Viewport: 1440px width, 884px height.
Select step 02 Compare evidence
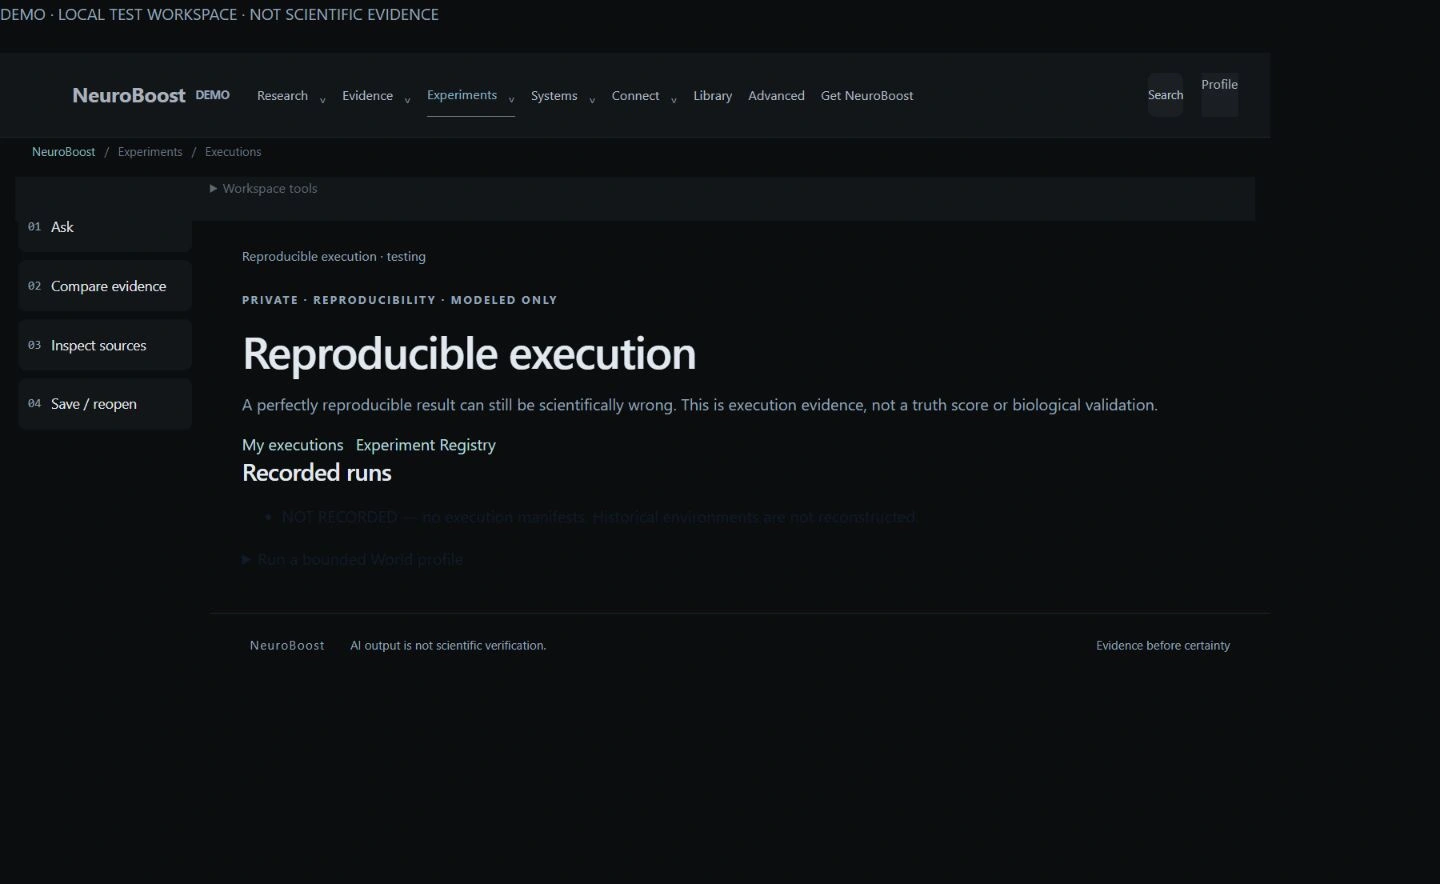click(104, 286)
